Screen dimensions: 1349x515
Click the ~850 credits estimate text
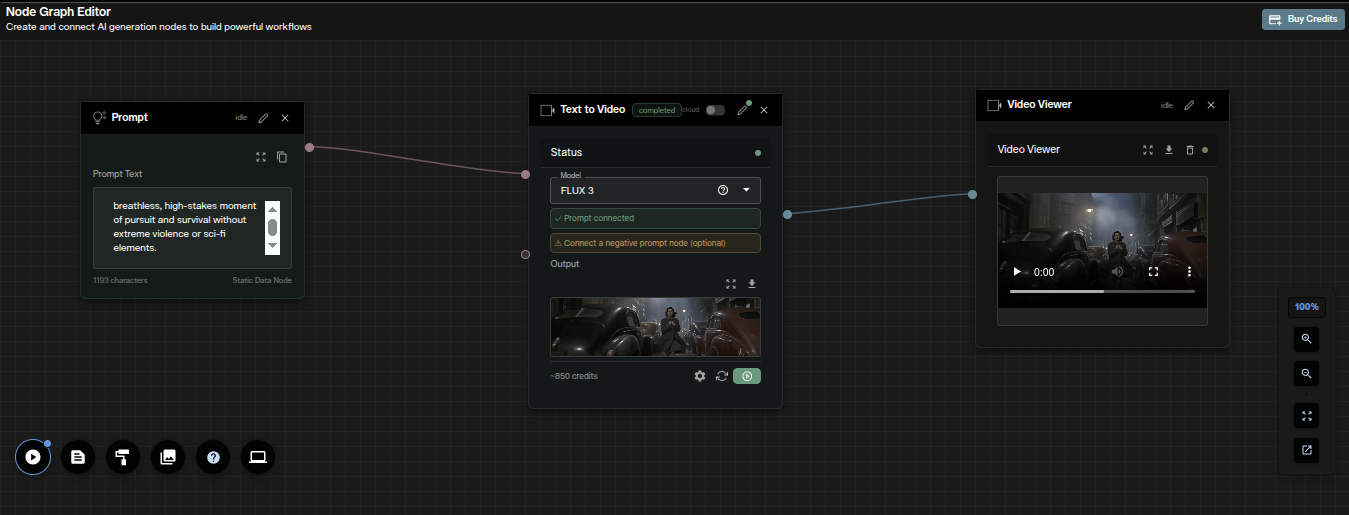tap(574, 376)
